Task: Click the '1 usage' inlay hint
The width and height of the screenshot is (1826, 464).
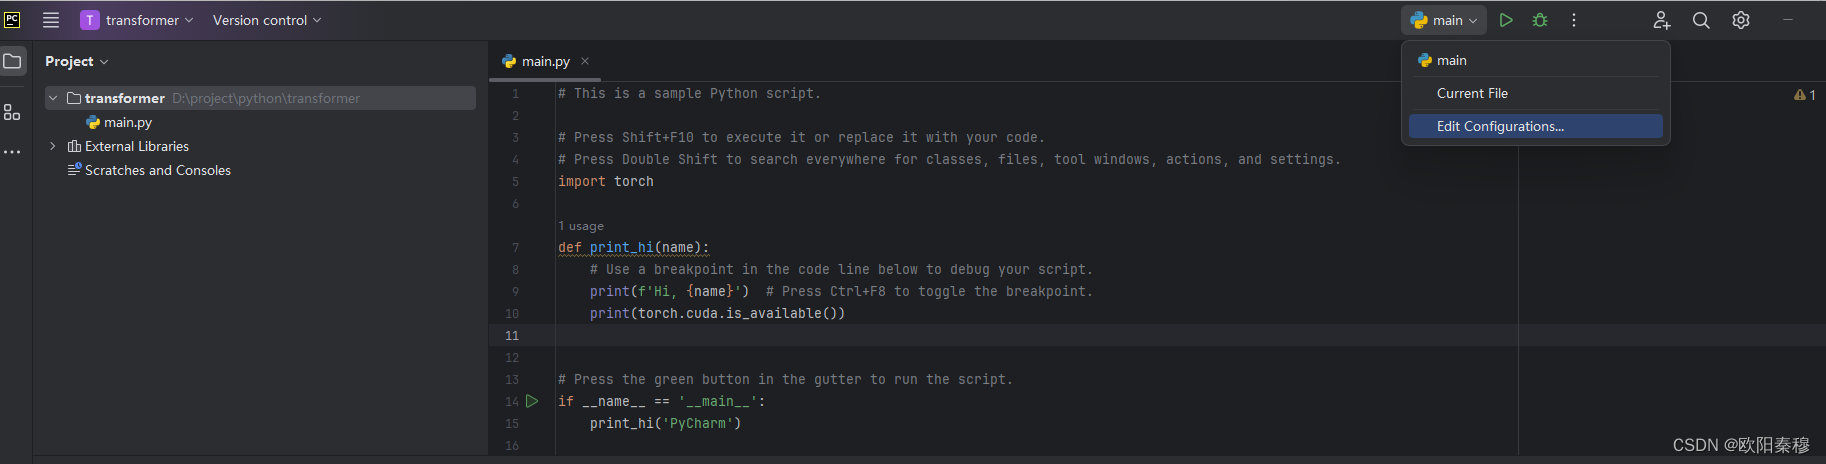Action: tap(581, 226)
